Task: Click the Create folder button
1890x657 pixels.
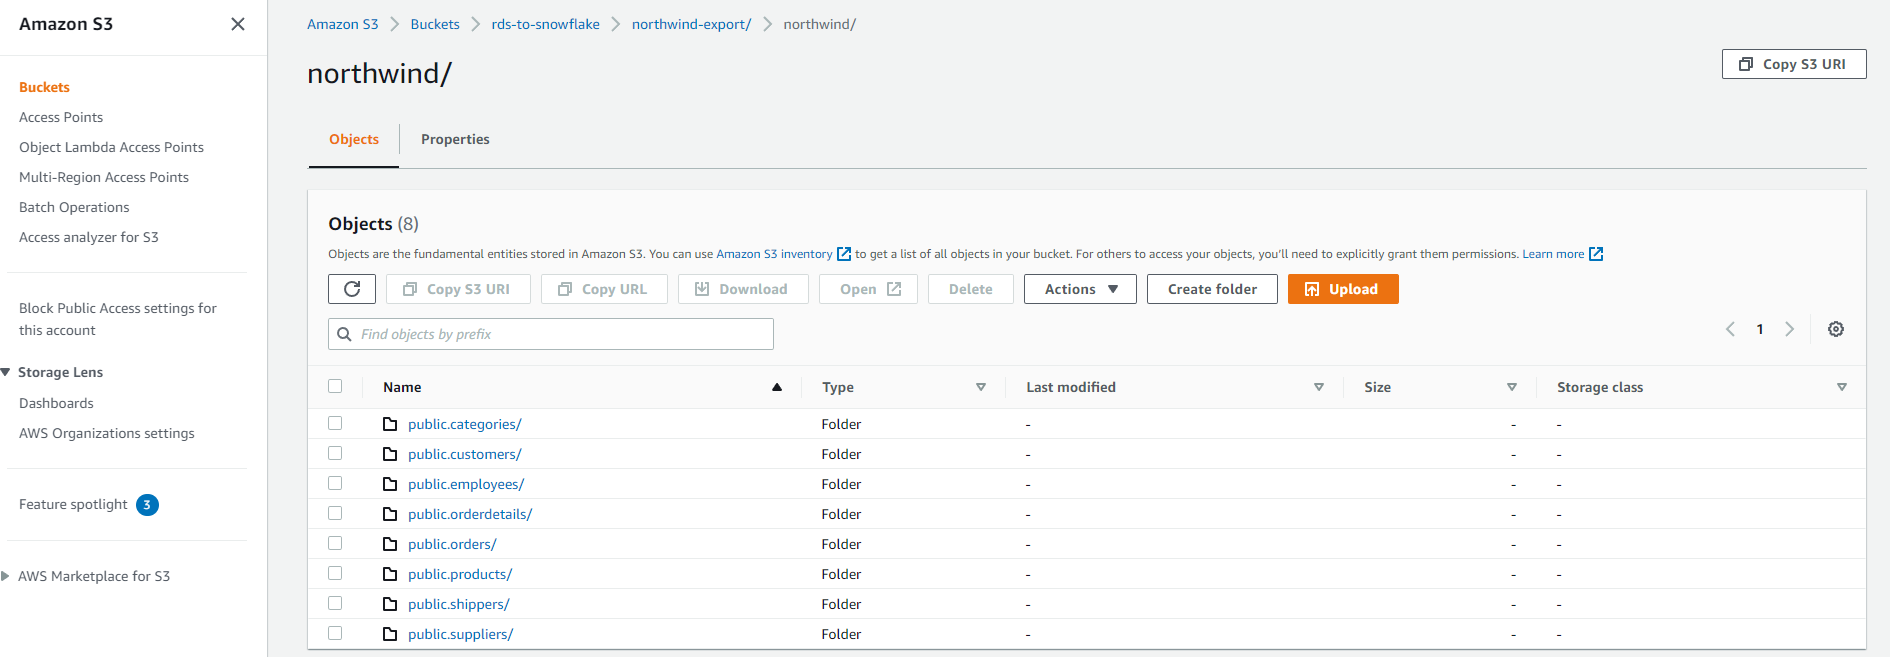Action: pyautogui.click(x=1212, y=289)
